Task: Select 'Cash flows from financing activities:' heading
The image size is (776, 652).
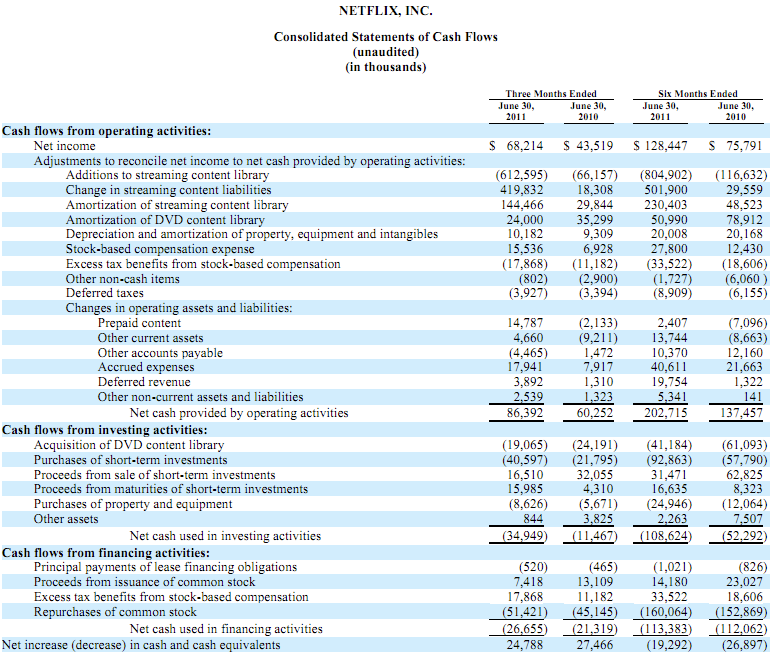Action: pyautogui.click(x=106, y=553)
